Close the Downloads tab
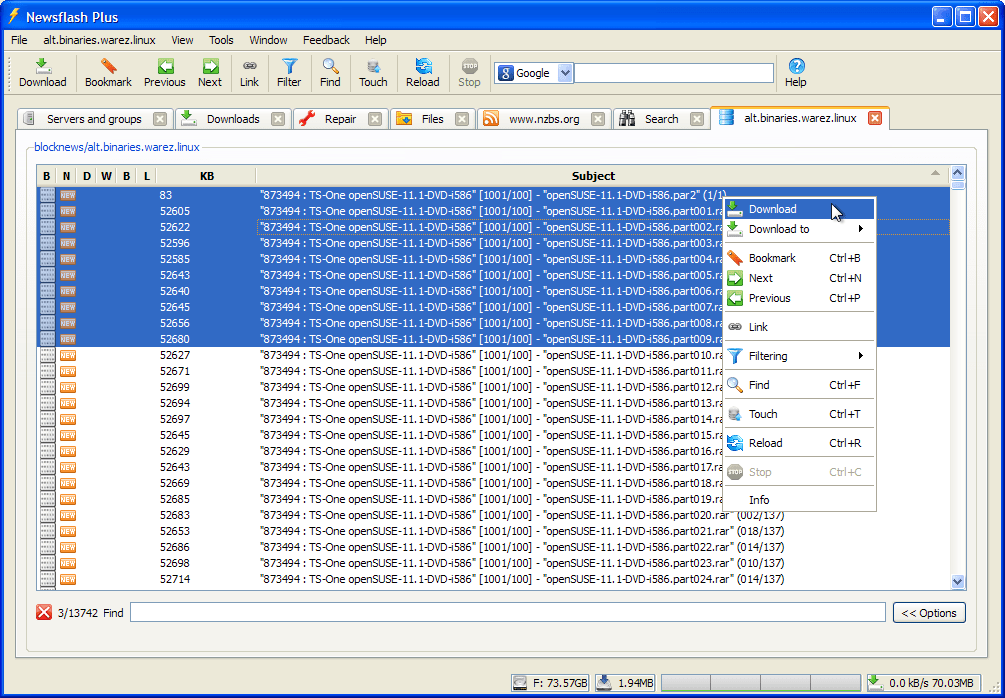This screenshot has height=698, width=1005. pyautogui.click(x=278, y=119)
